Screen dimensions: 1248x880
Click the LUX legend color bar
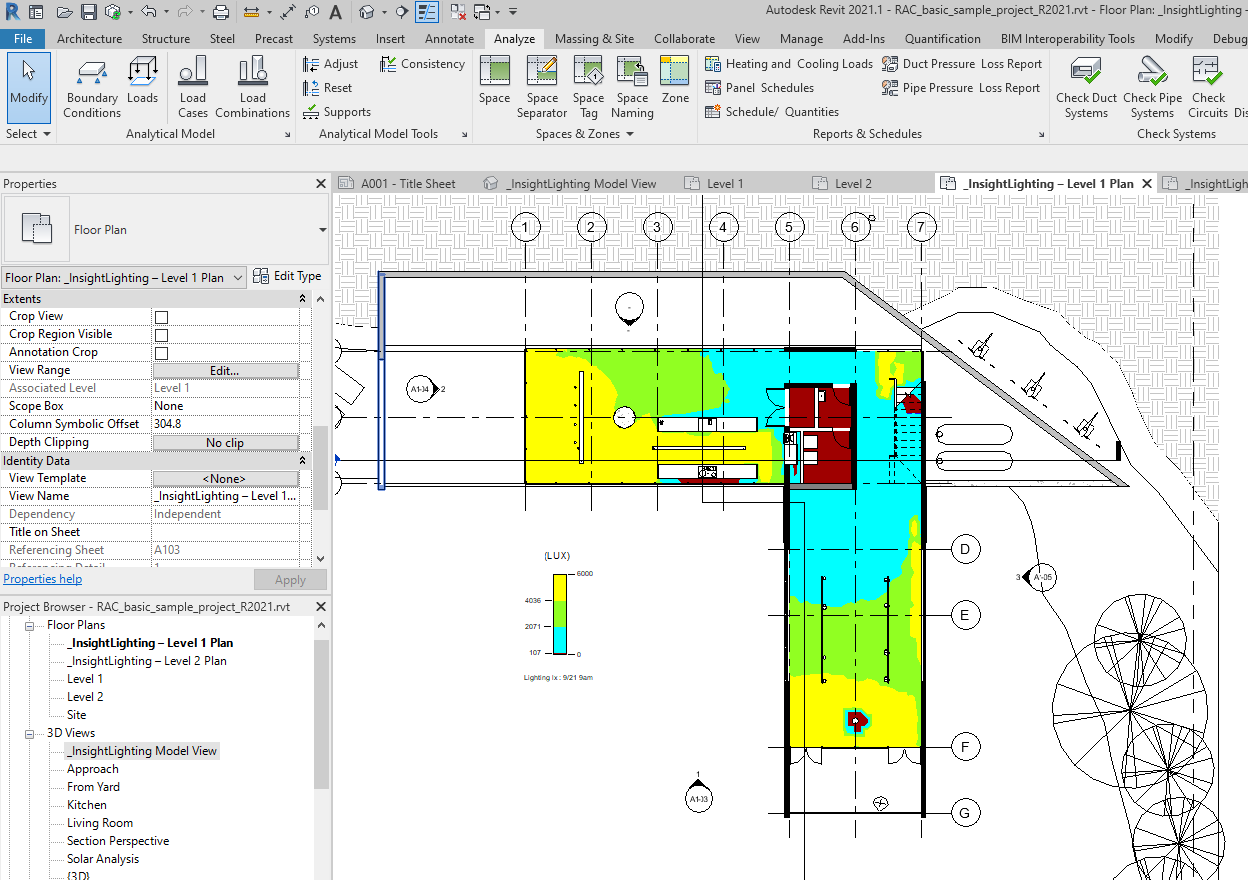click(x=562, y=613)
